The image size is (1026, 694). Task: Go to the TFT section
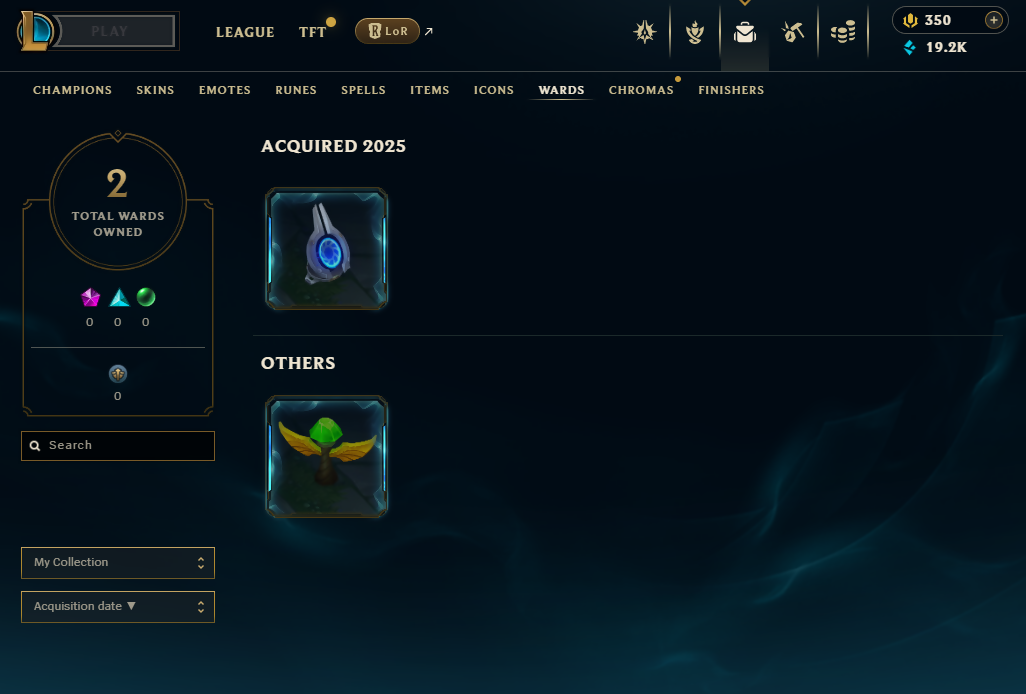(313, 32)
